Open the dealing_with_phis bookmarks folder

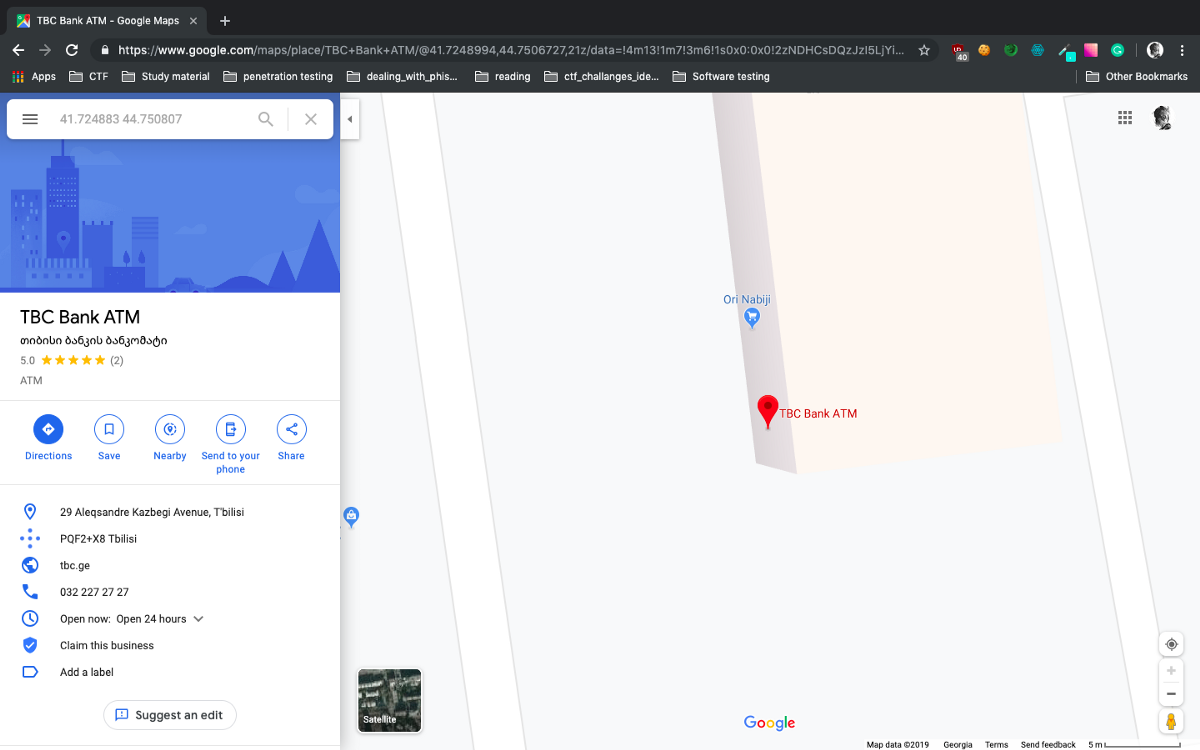click(402, 76)
